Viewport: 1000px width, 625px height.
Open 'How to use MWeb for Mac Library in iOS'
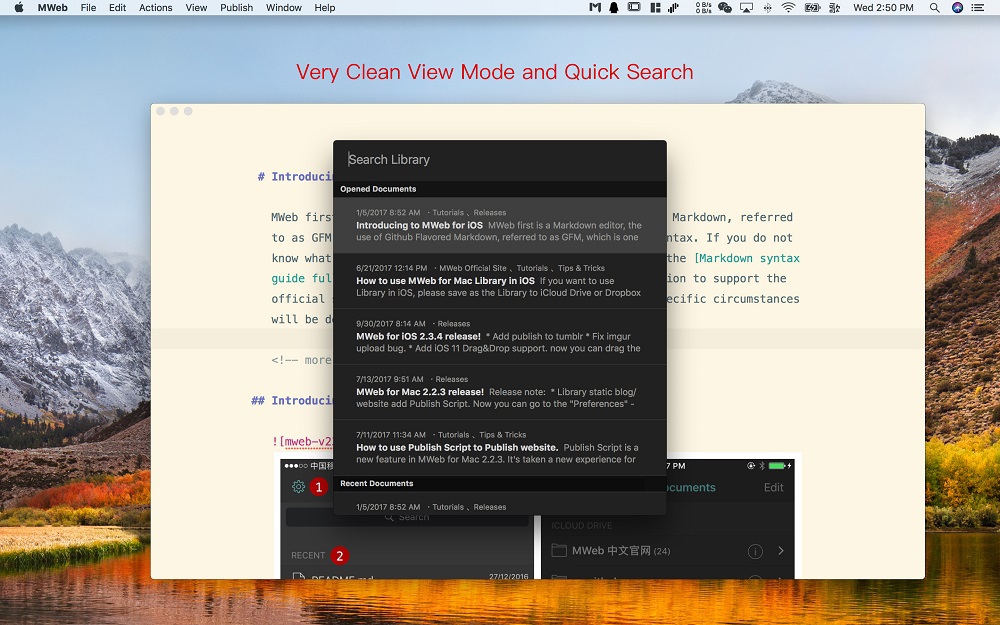pyautogui.click(x=499, y=281)
